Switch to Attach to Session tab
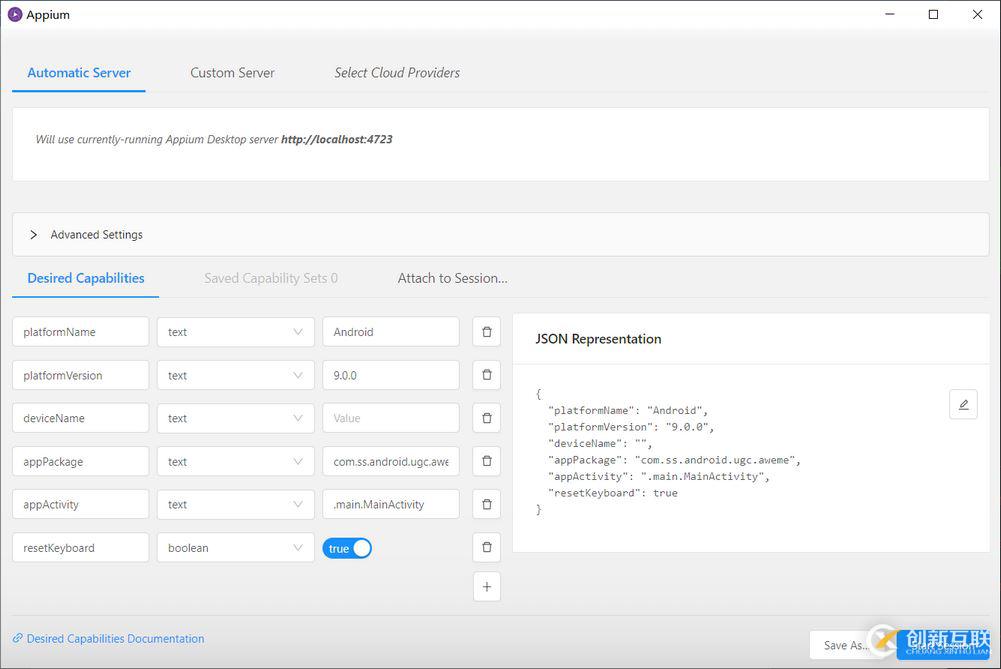Image resolution: width=1001 pixels, height=669 pixels. click(452, 278)
